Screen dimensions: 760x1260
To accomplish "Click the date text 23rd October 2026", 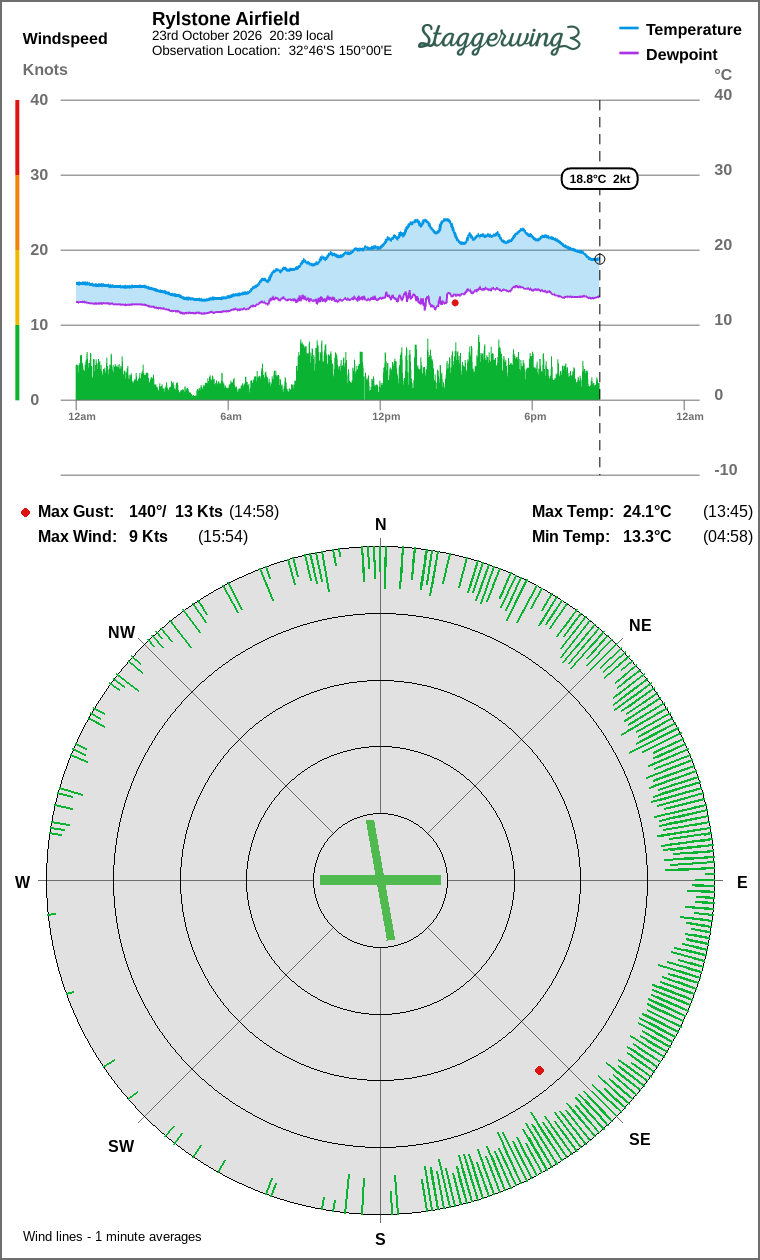I will pos(207,35).
